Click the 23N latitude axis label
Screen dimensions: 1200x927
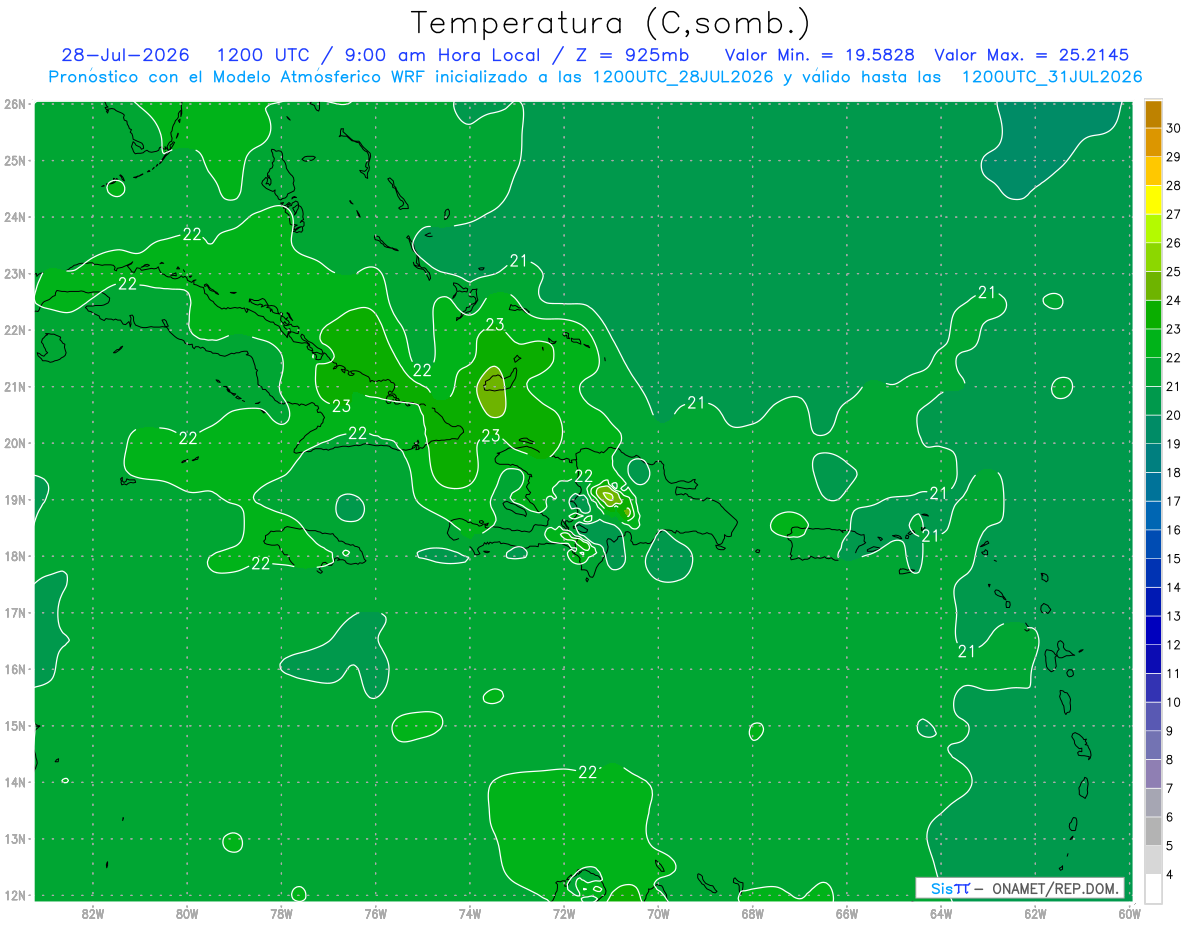[14, 273]
